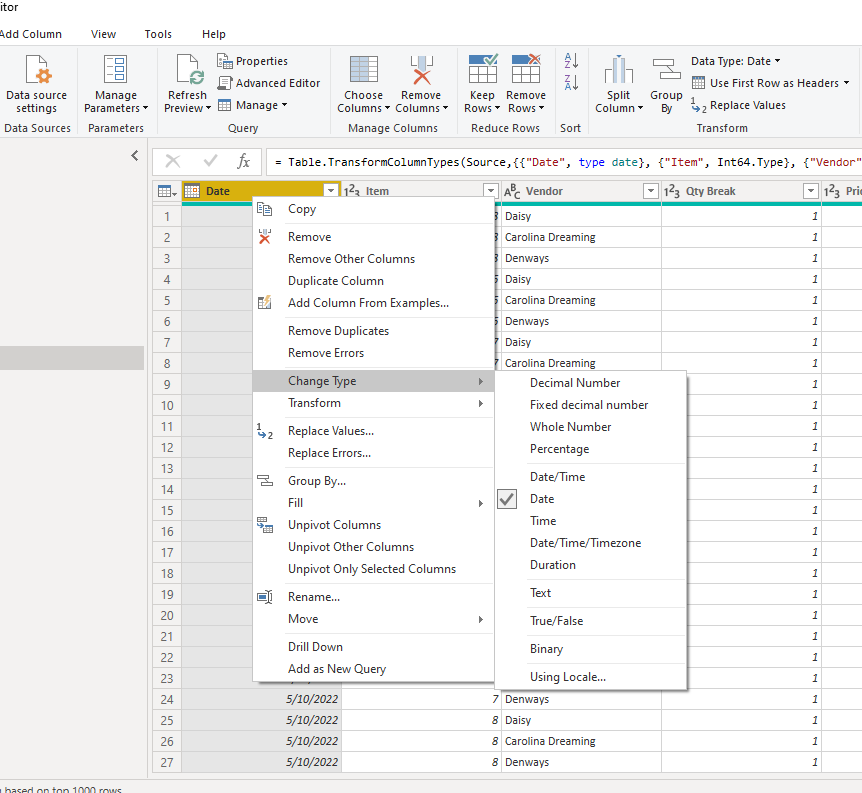Open Qty Break column filter dropdown

[x=810, y=191]
